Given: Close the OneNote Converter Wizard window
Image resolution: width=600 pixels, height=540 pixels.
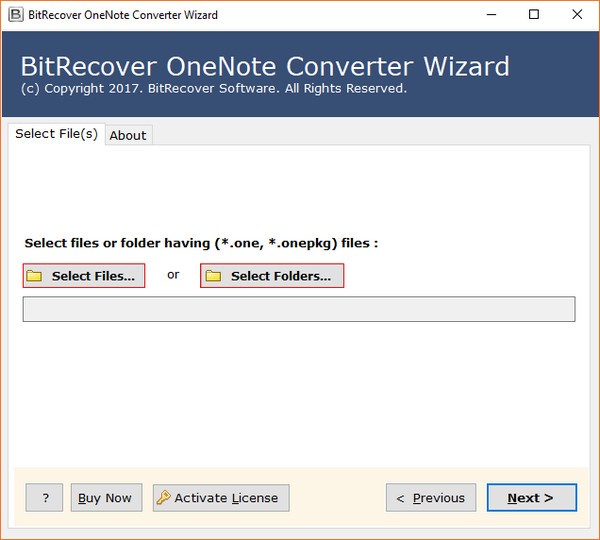Looking at the screenshot, I should click(577, 15).
